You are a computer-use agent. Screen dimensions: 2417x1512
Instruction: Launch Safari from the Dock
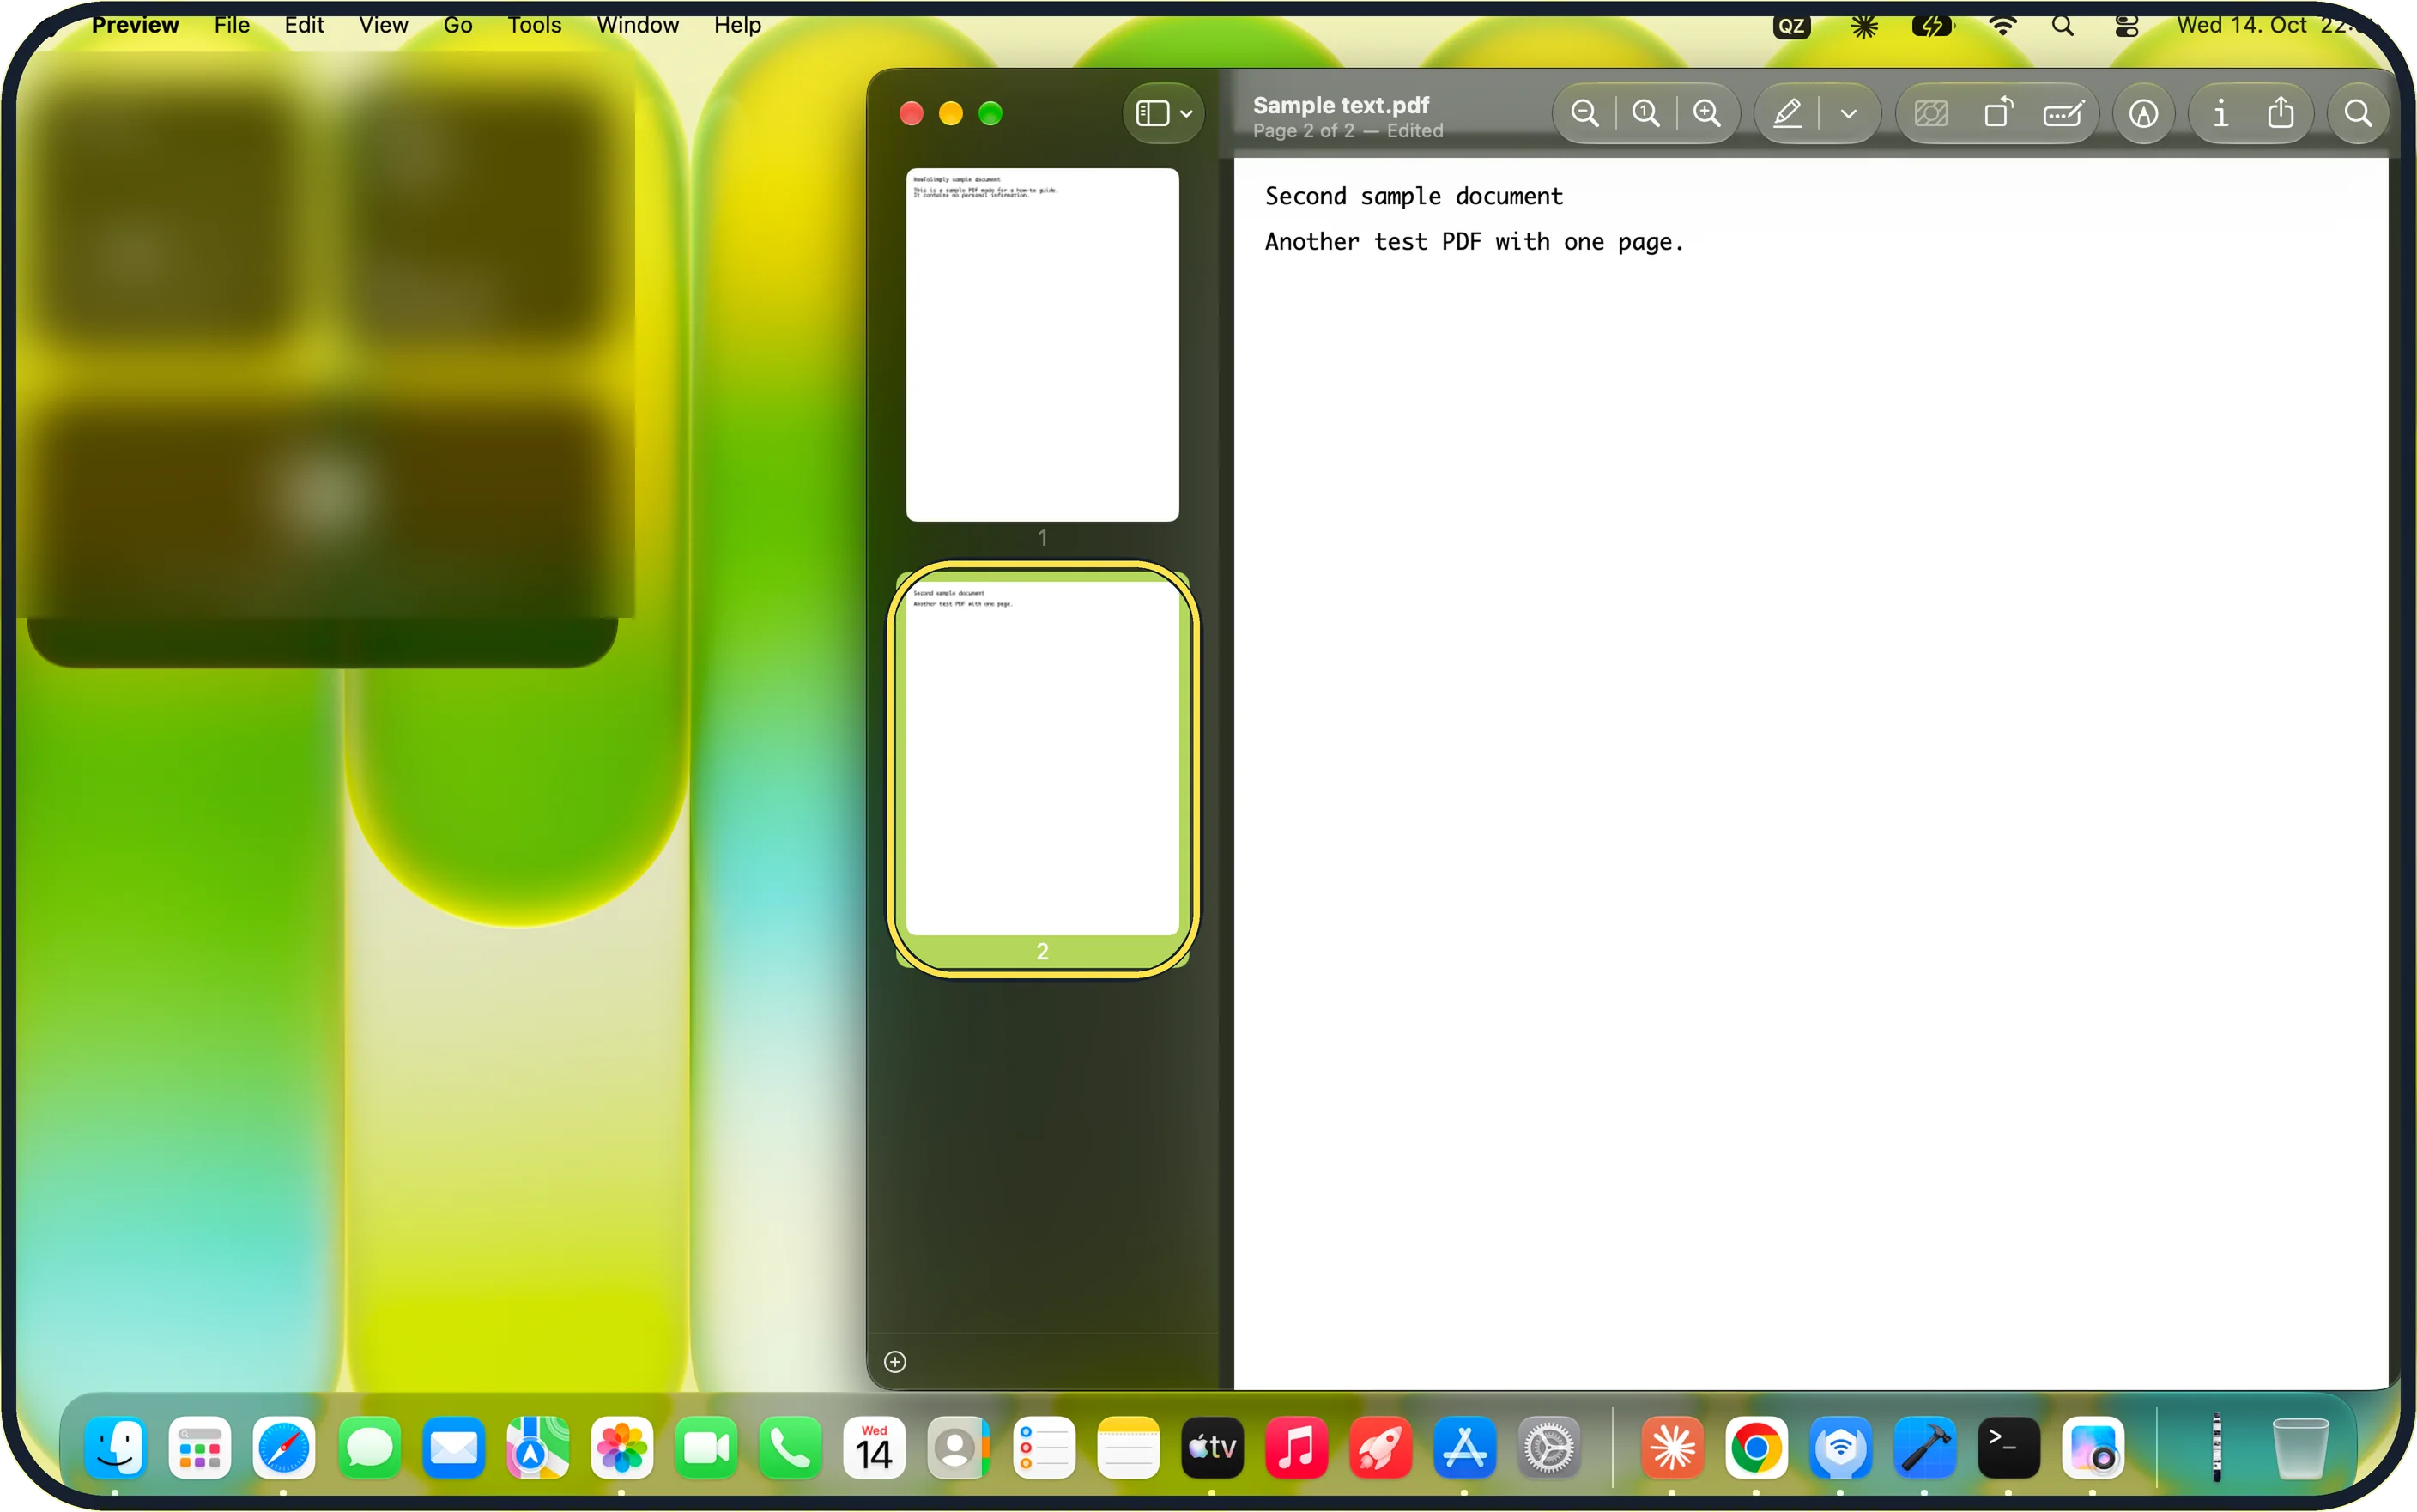pos(284,1448)
